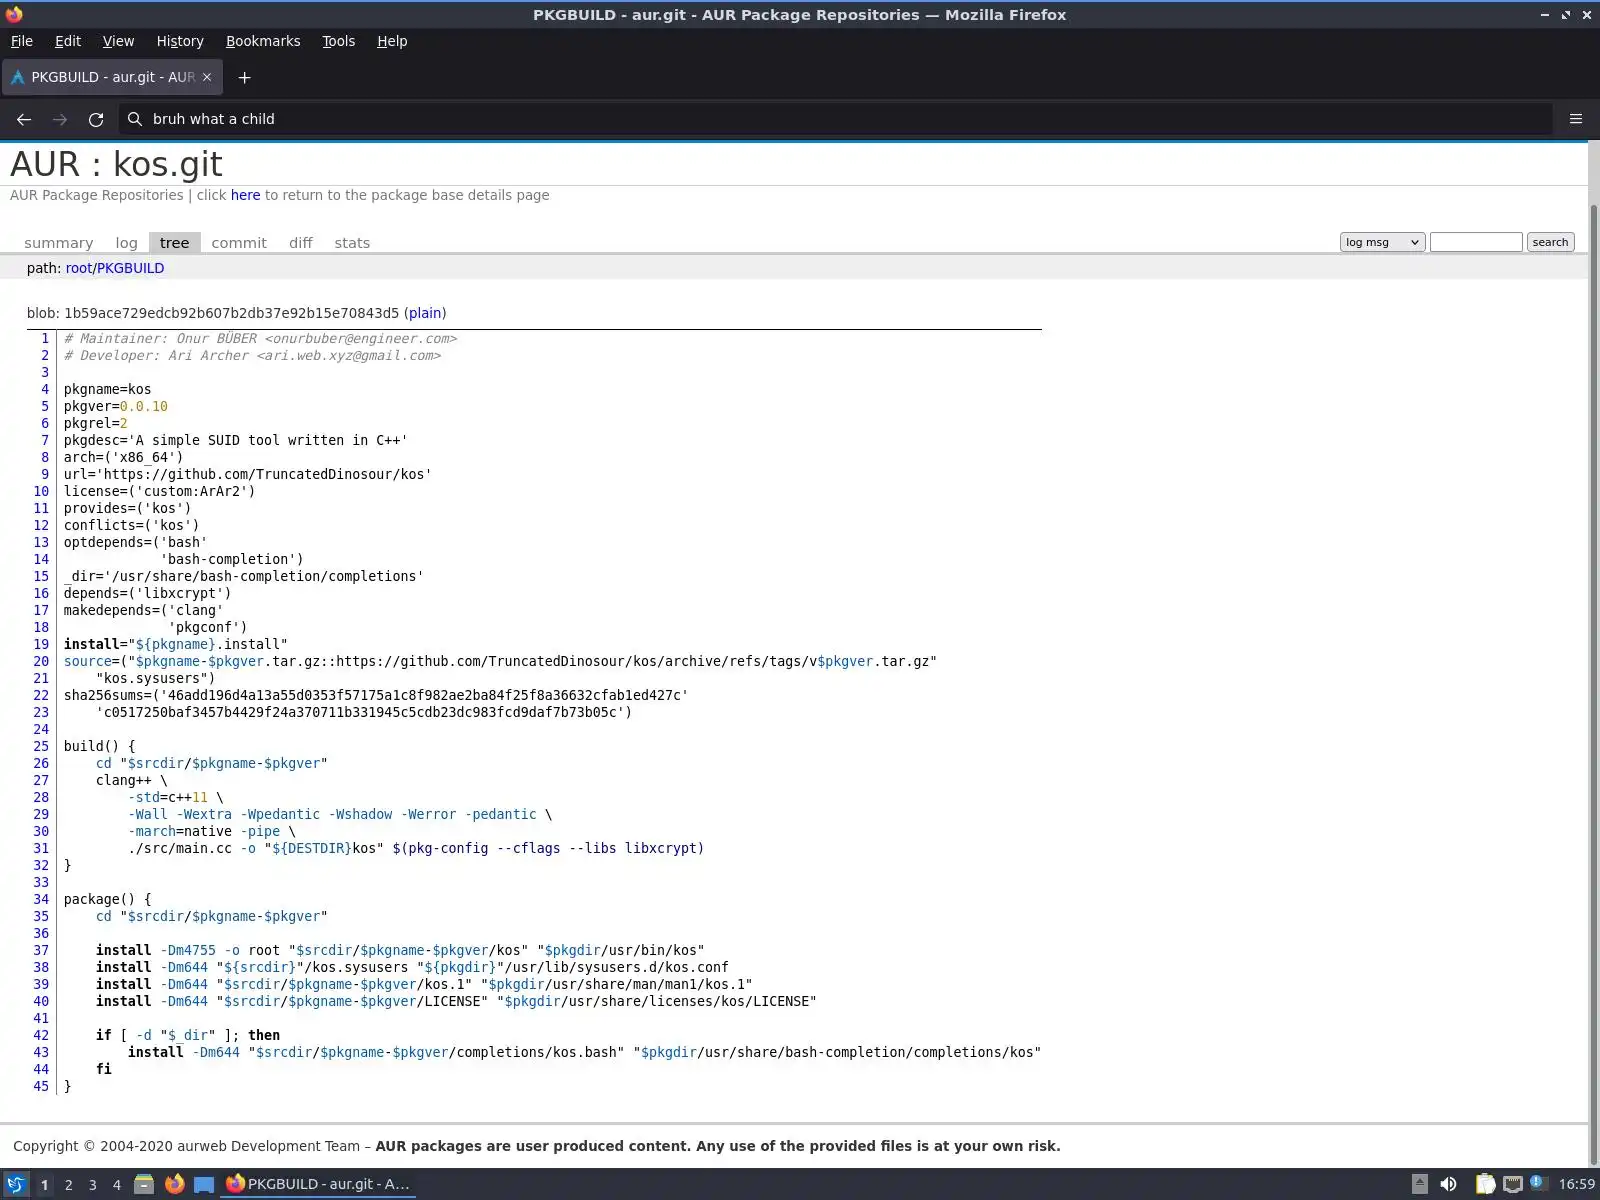1600x1200 pixels.
Task: Jump to line number 9
Action: [x=45, y=475]
